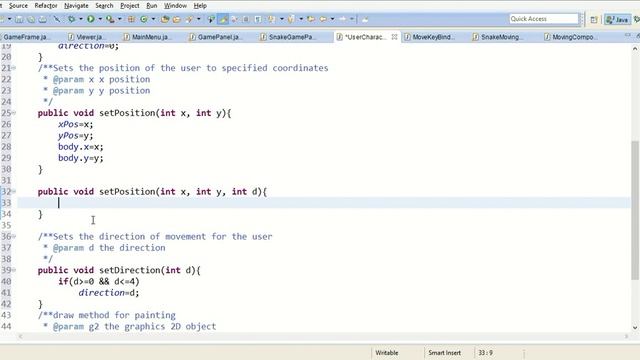Viewport: 640px width, 360px height.
Task: Click the Search flashlight toolbar icon
Action: [x=189, y=19]
